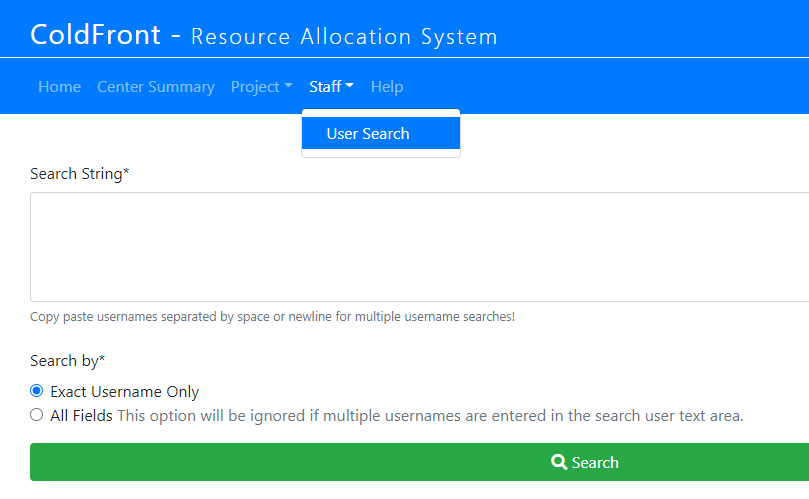The width and height of the screenshot is (809, 499).
Task: Click the Staff menu in navbar
Action: (x=331, y=87)
